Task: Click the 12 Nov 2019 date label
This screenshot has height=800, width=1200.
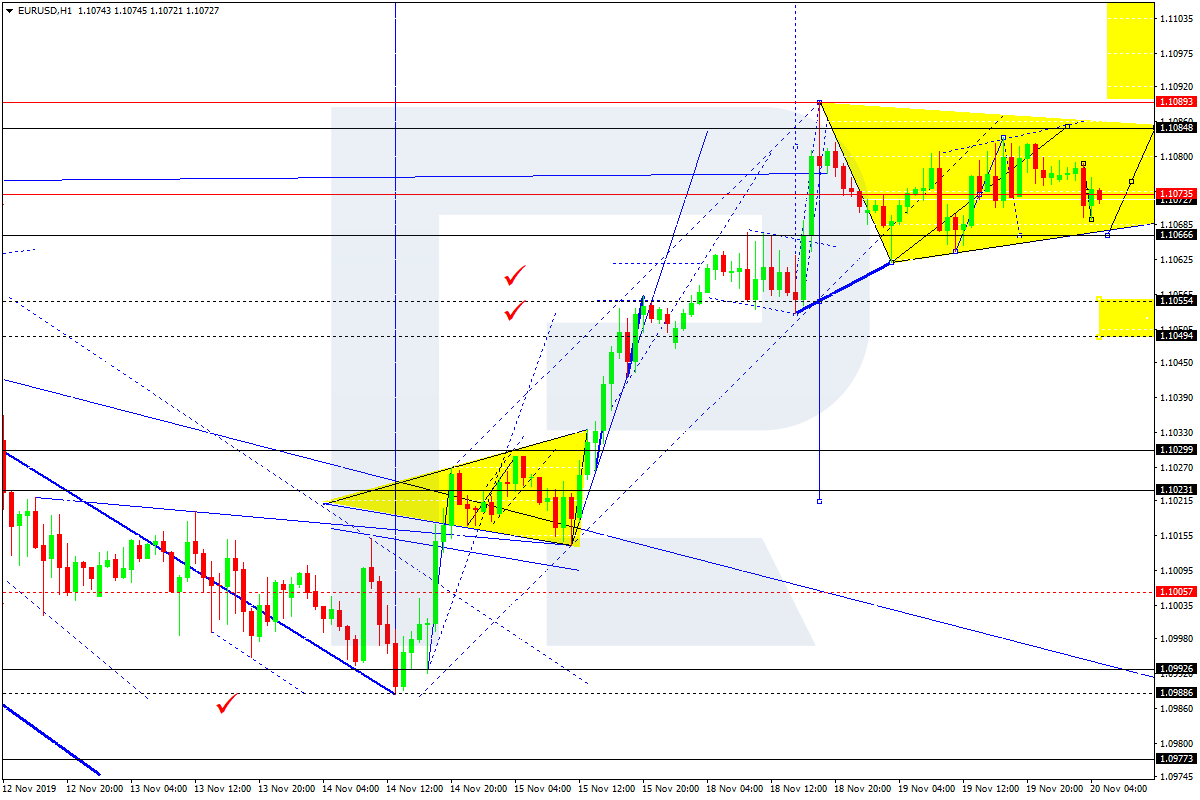Action: point(29,789)
